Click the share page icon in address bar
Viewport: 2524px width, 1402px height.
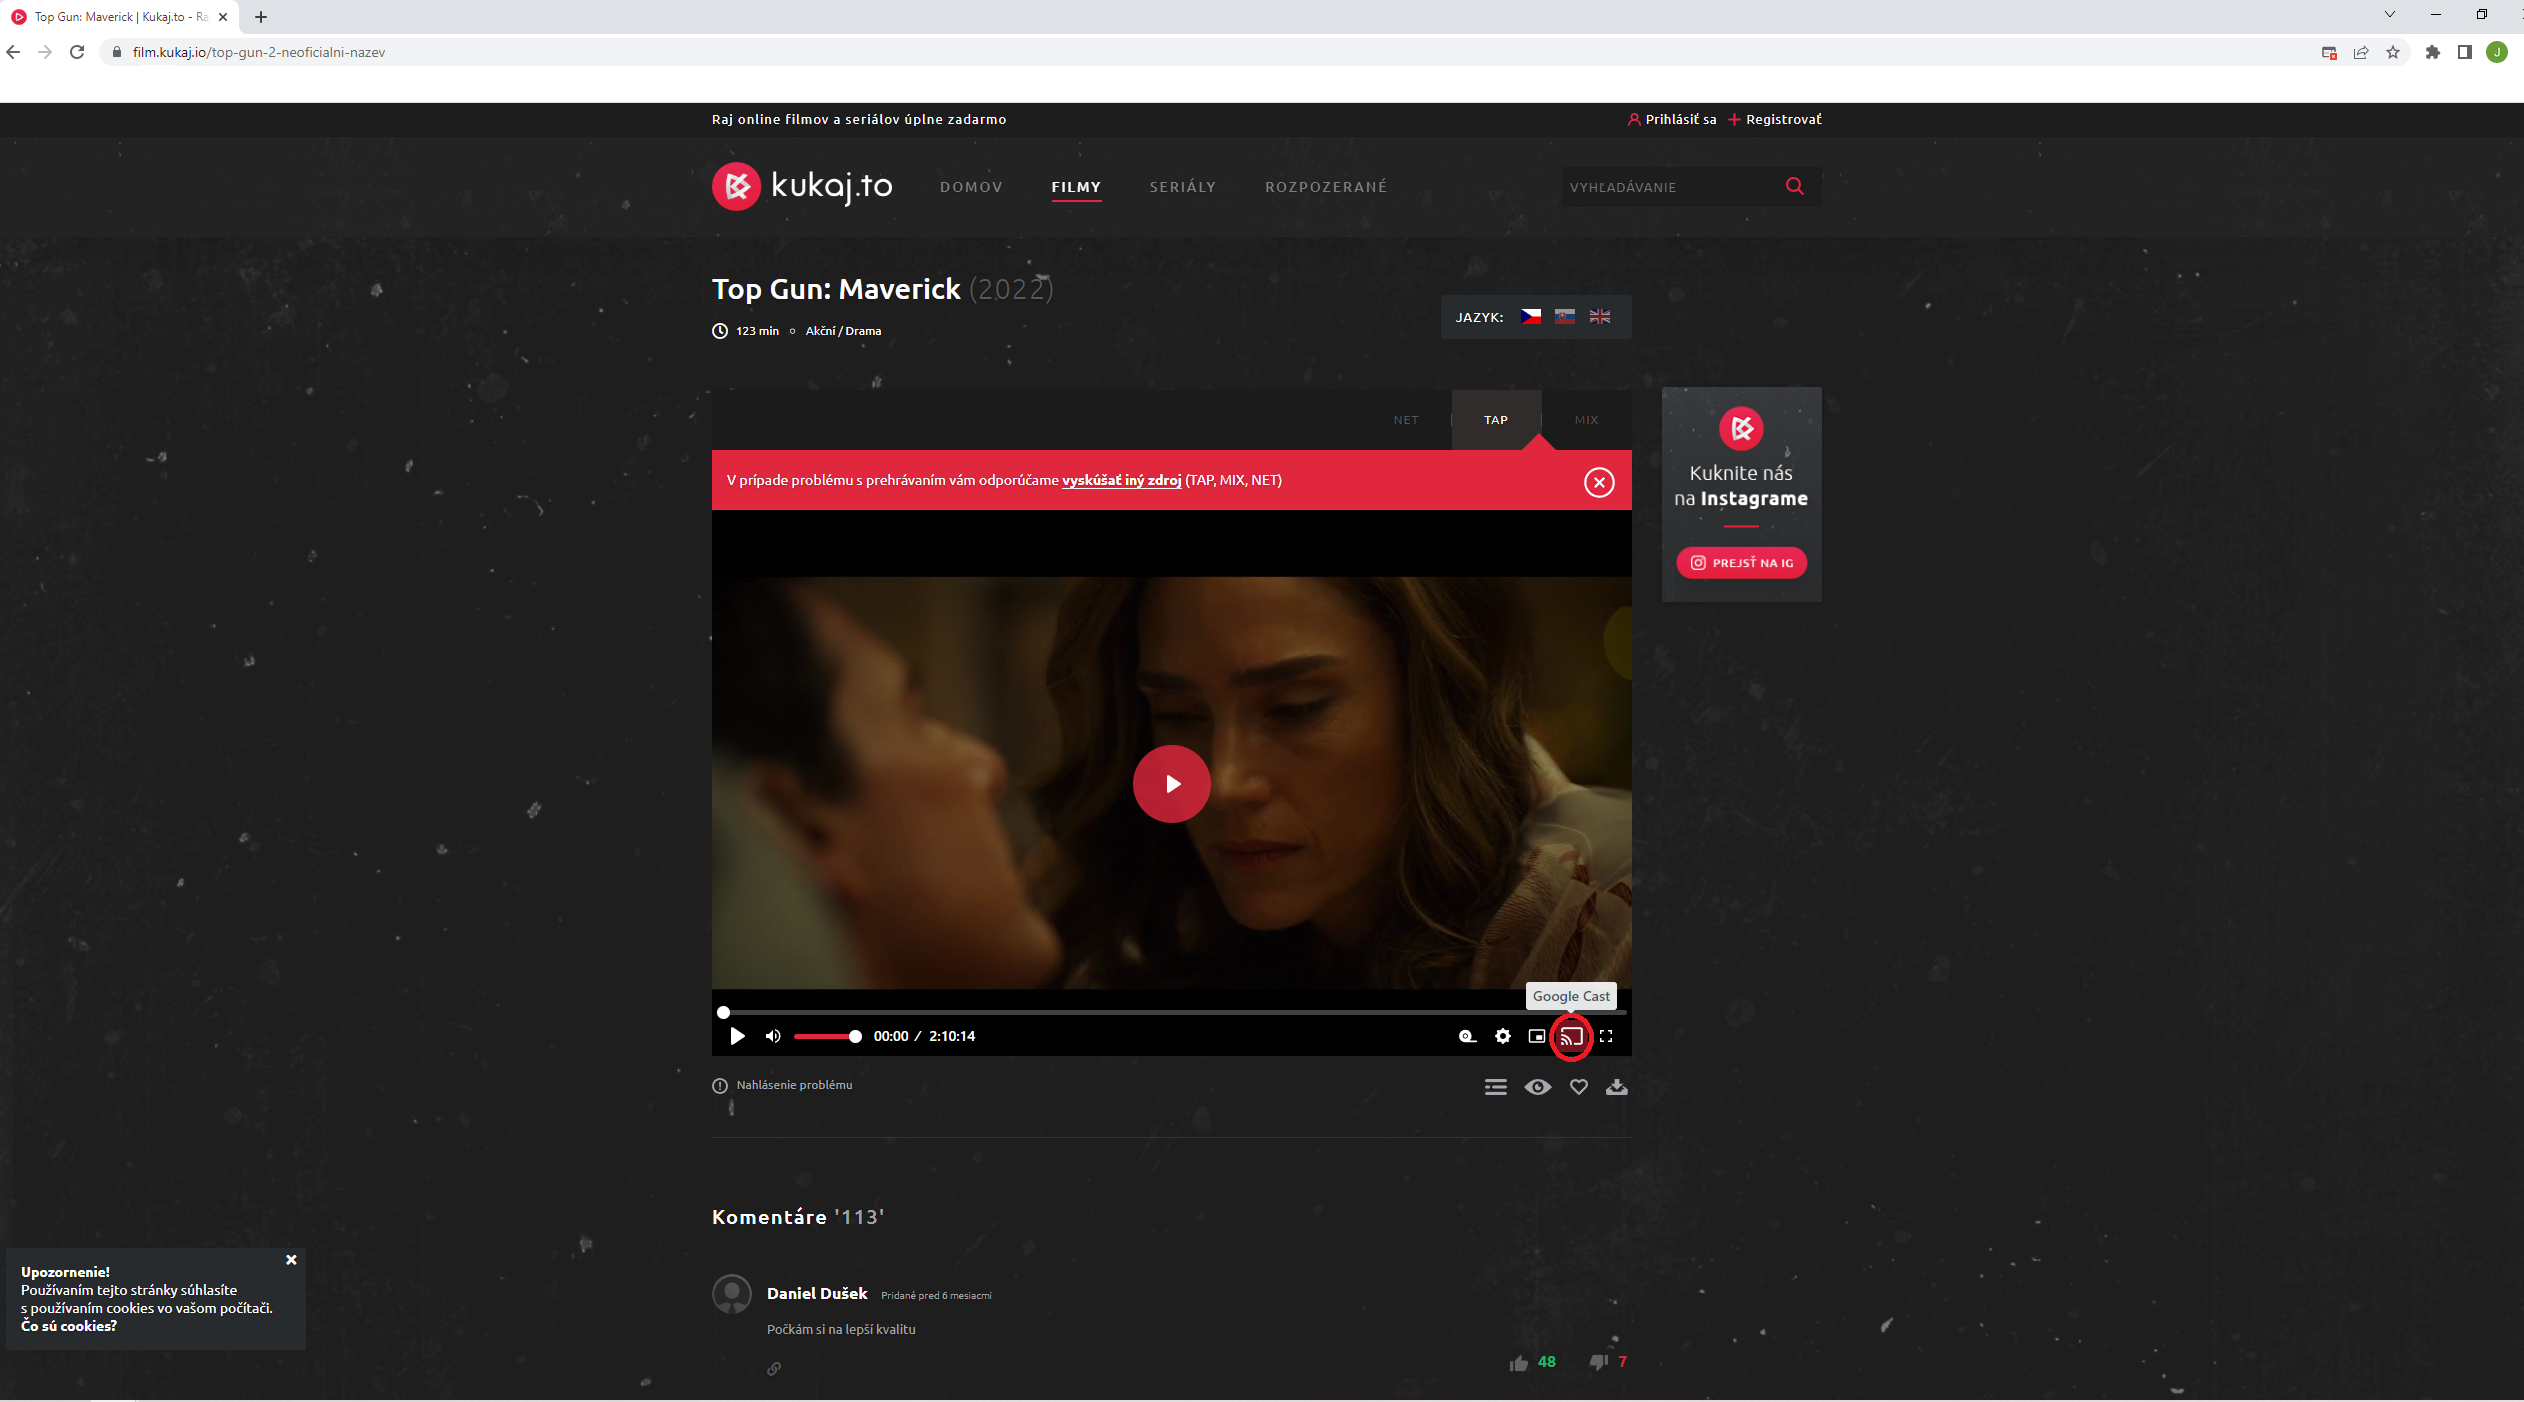[2361, 52]
